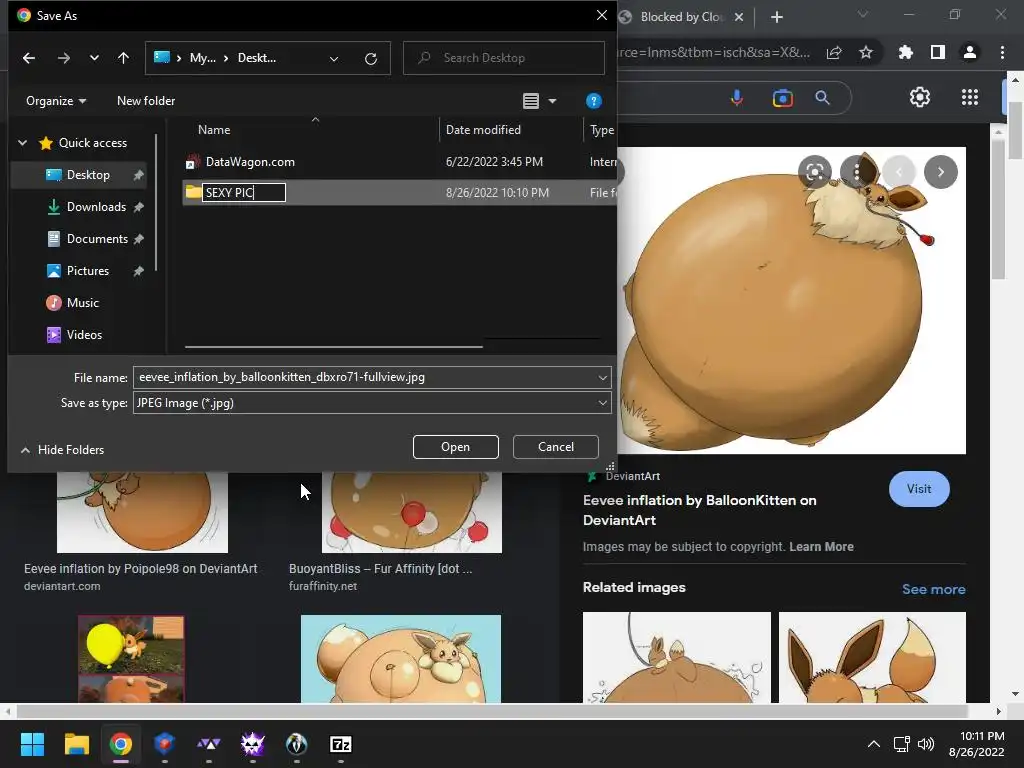Go up one folder level
Viewport: 1024px width, 768px height.
123,58
